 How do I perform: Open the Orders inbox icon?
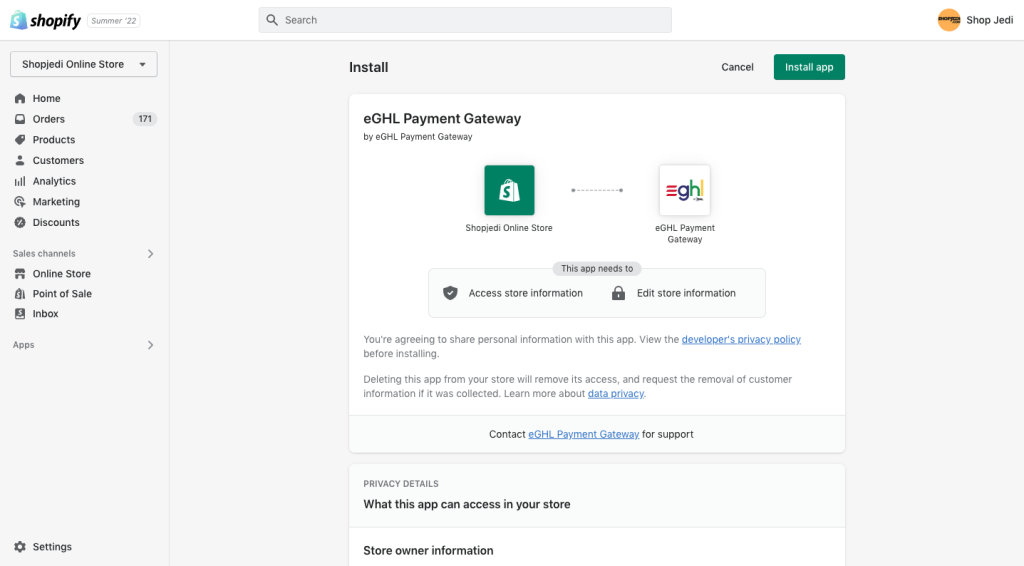coord(20,119)
